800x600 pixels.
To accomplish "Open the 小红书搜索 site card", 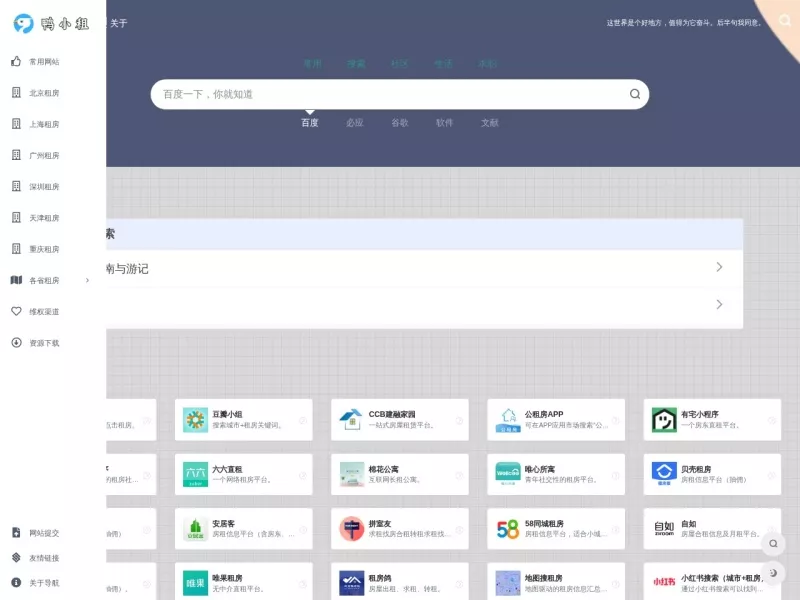I will tap(712, 582).
